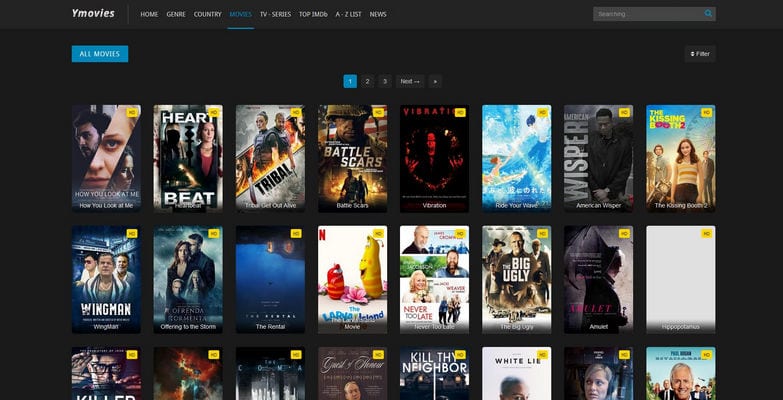Open the Kill Thy Neighbor poster
The width and height of the screenshot is (783, 400).
[x=434, y=374]
